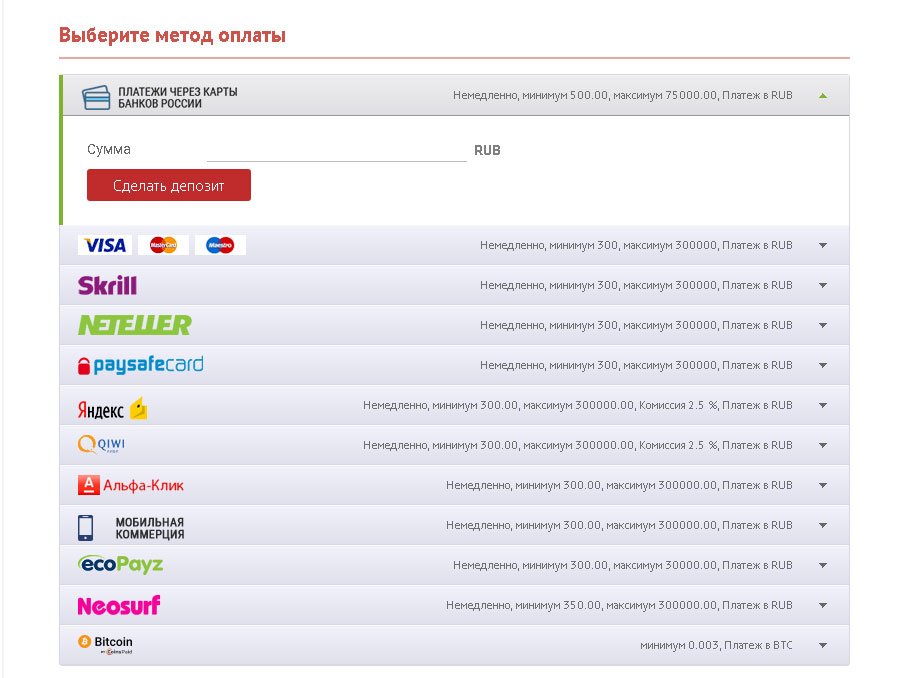This screenshot has height=678, width=904.
Task: Click QIWI limits text with Комиссия 2.5 %
Action: (578, 445)
